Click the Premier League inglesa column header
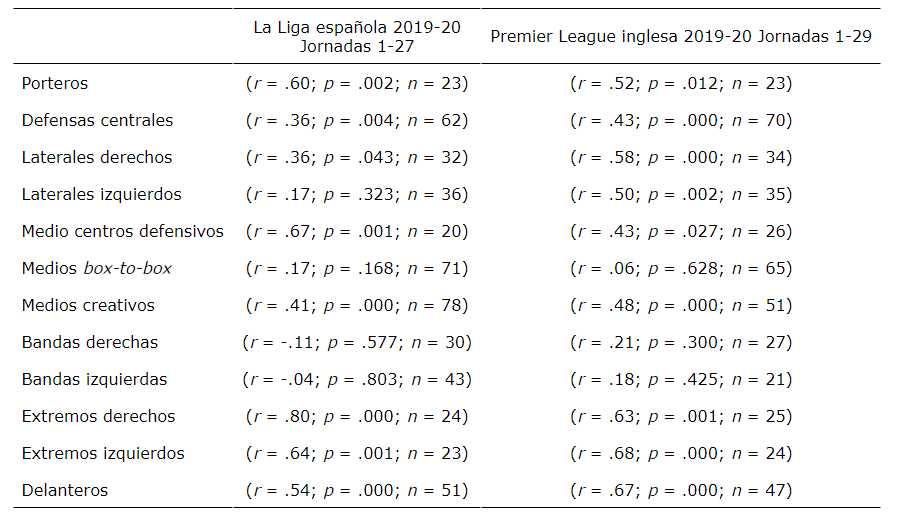The width and height of the screenshot is (915, 513). click(680, 36)
